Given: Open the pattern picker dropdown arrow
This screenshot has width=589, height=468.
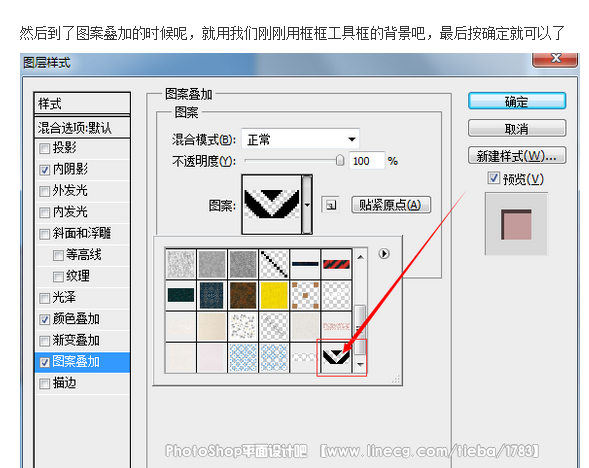Looking at the screenshot, I should click(x=307, y=205).
